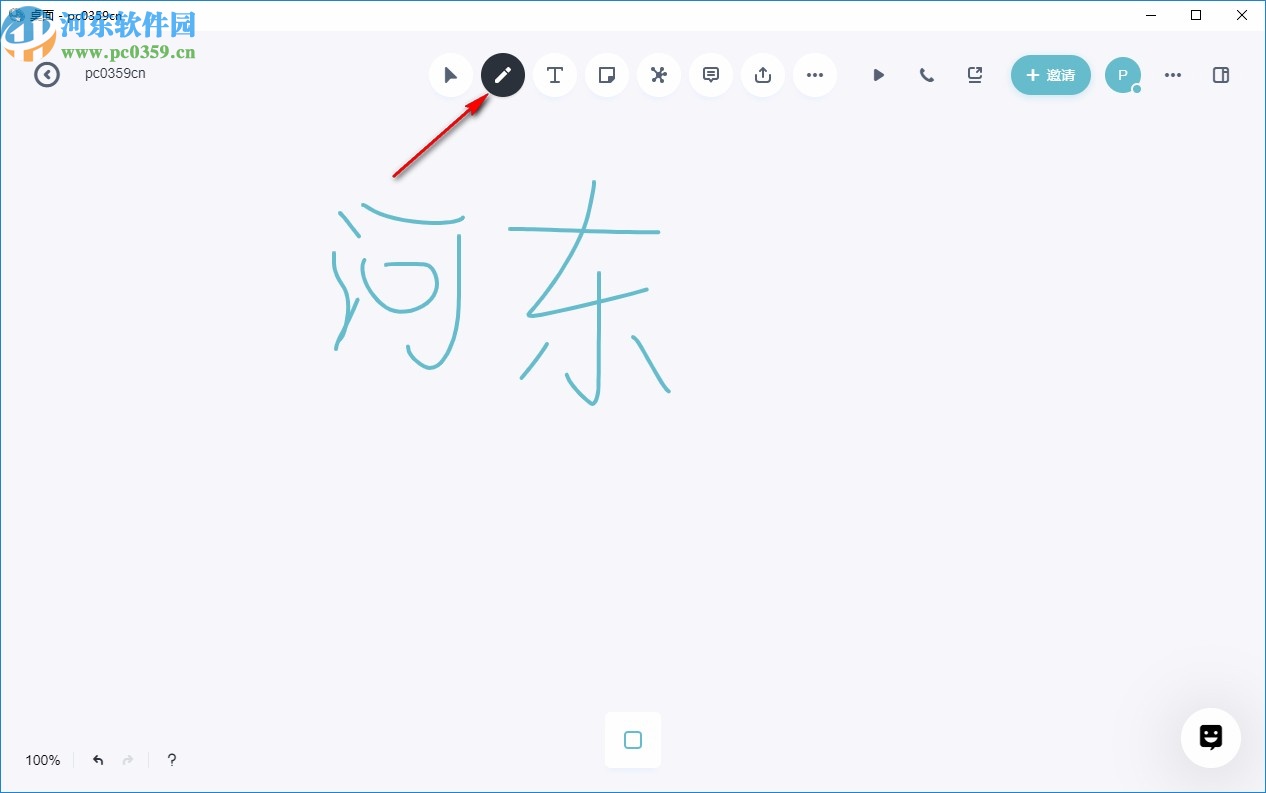Select the Pen drawing tool
The width and height of the screenshot is (1266, 793).
pyautogui.click(x=503, y=74)
